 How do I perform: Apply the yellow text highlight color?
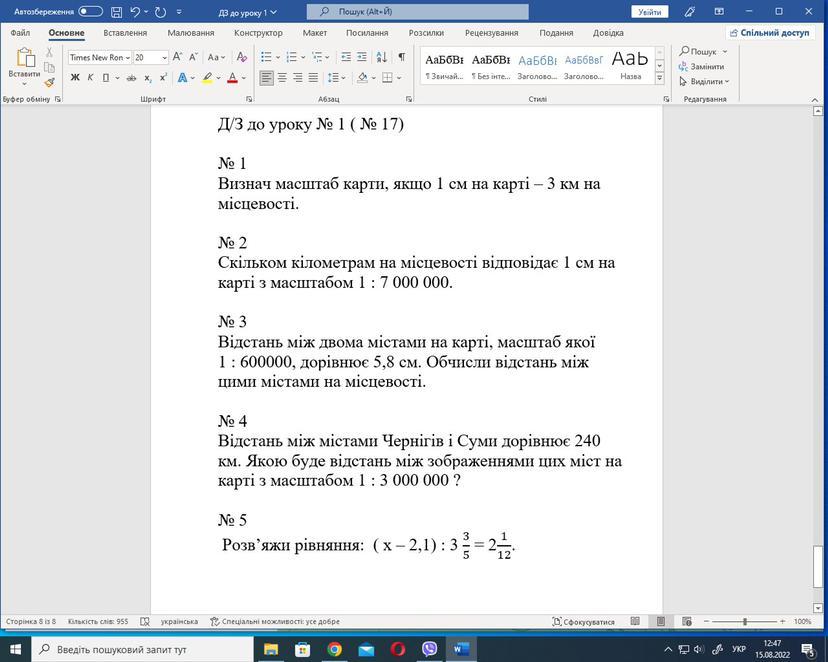[208, 78]
